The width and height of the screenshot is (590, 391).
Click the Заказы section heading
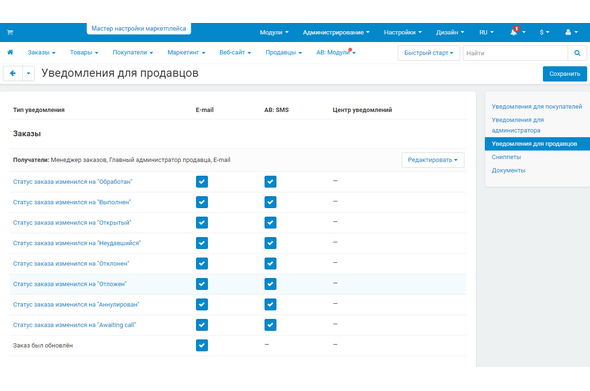(27, 134)
